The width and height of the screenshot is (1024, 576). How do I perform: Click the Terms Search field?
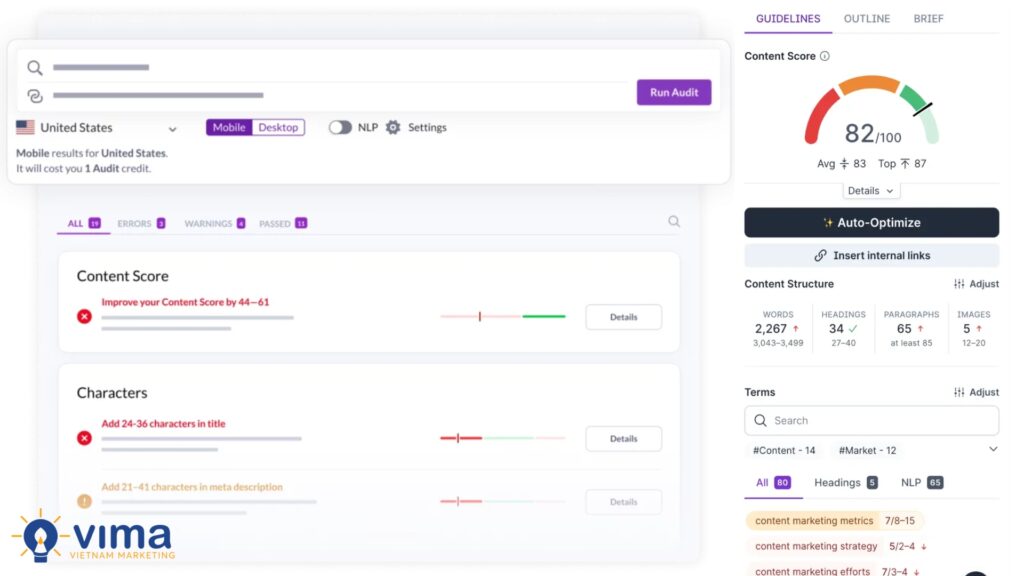871,421
